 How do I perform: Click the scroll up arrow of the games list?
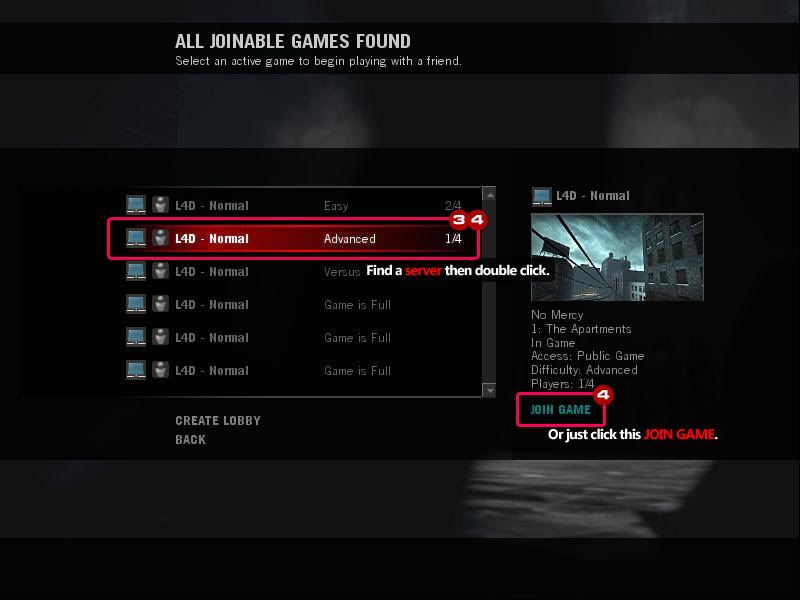[489, 194]
